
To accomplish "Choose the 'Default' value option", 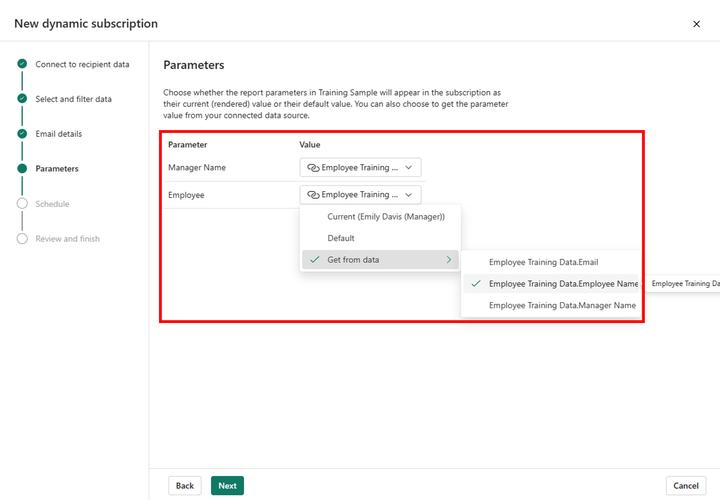I will click(x=341, y=238).
